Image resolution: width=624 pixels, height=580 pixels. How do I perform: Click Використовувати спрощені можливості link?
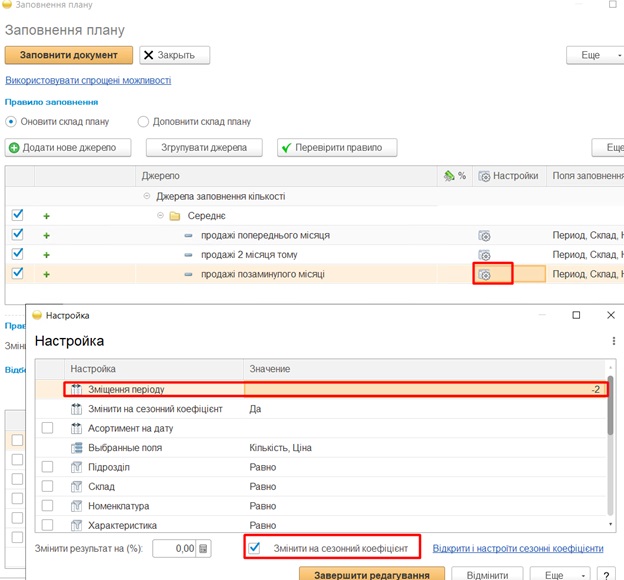pos(88,80)
